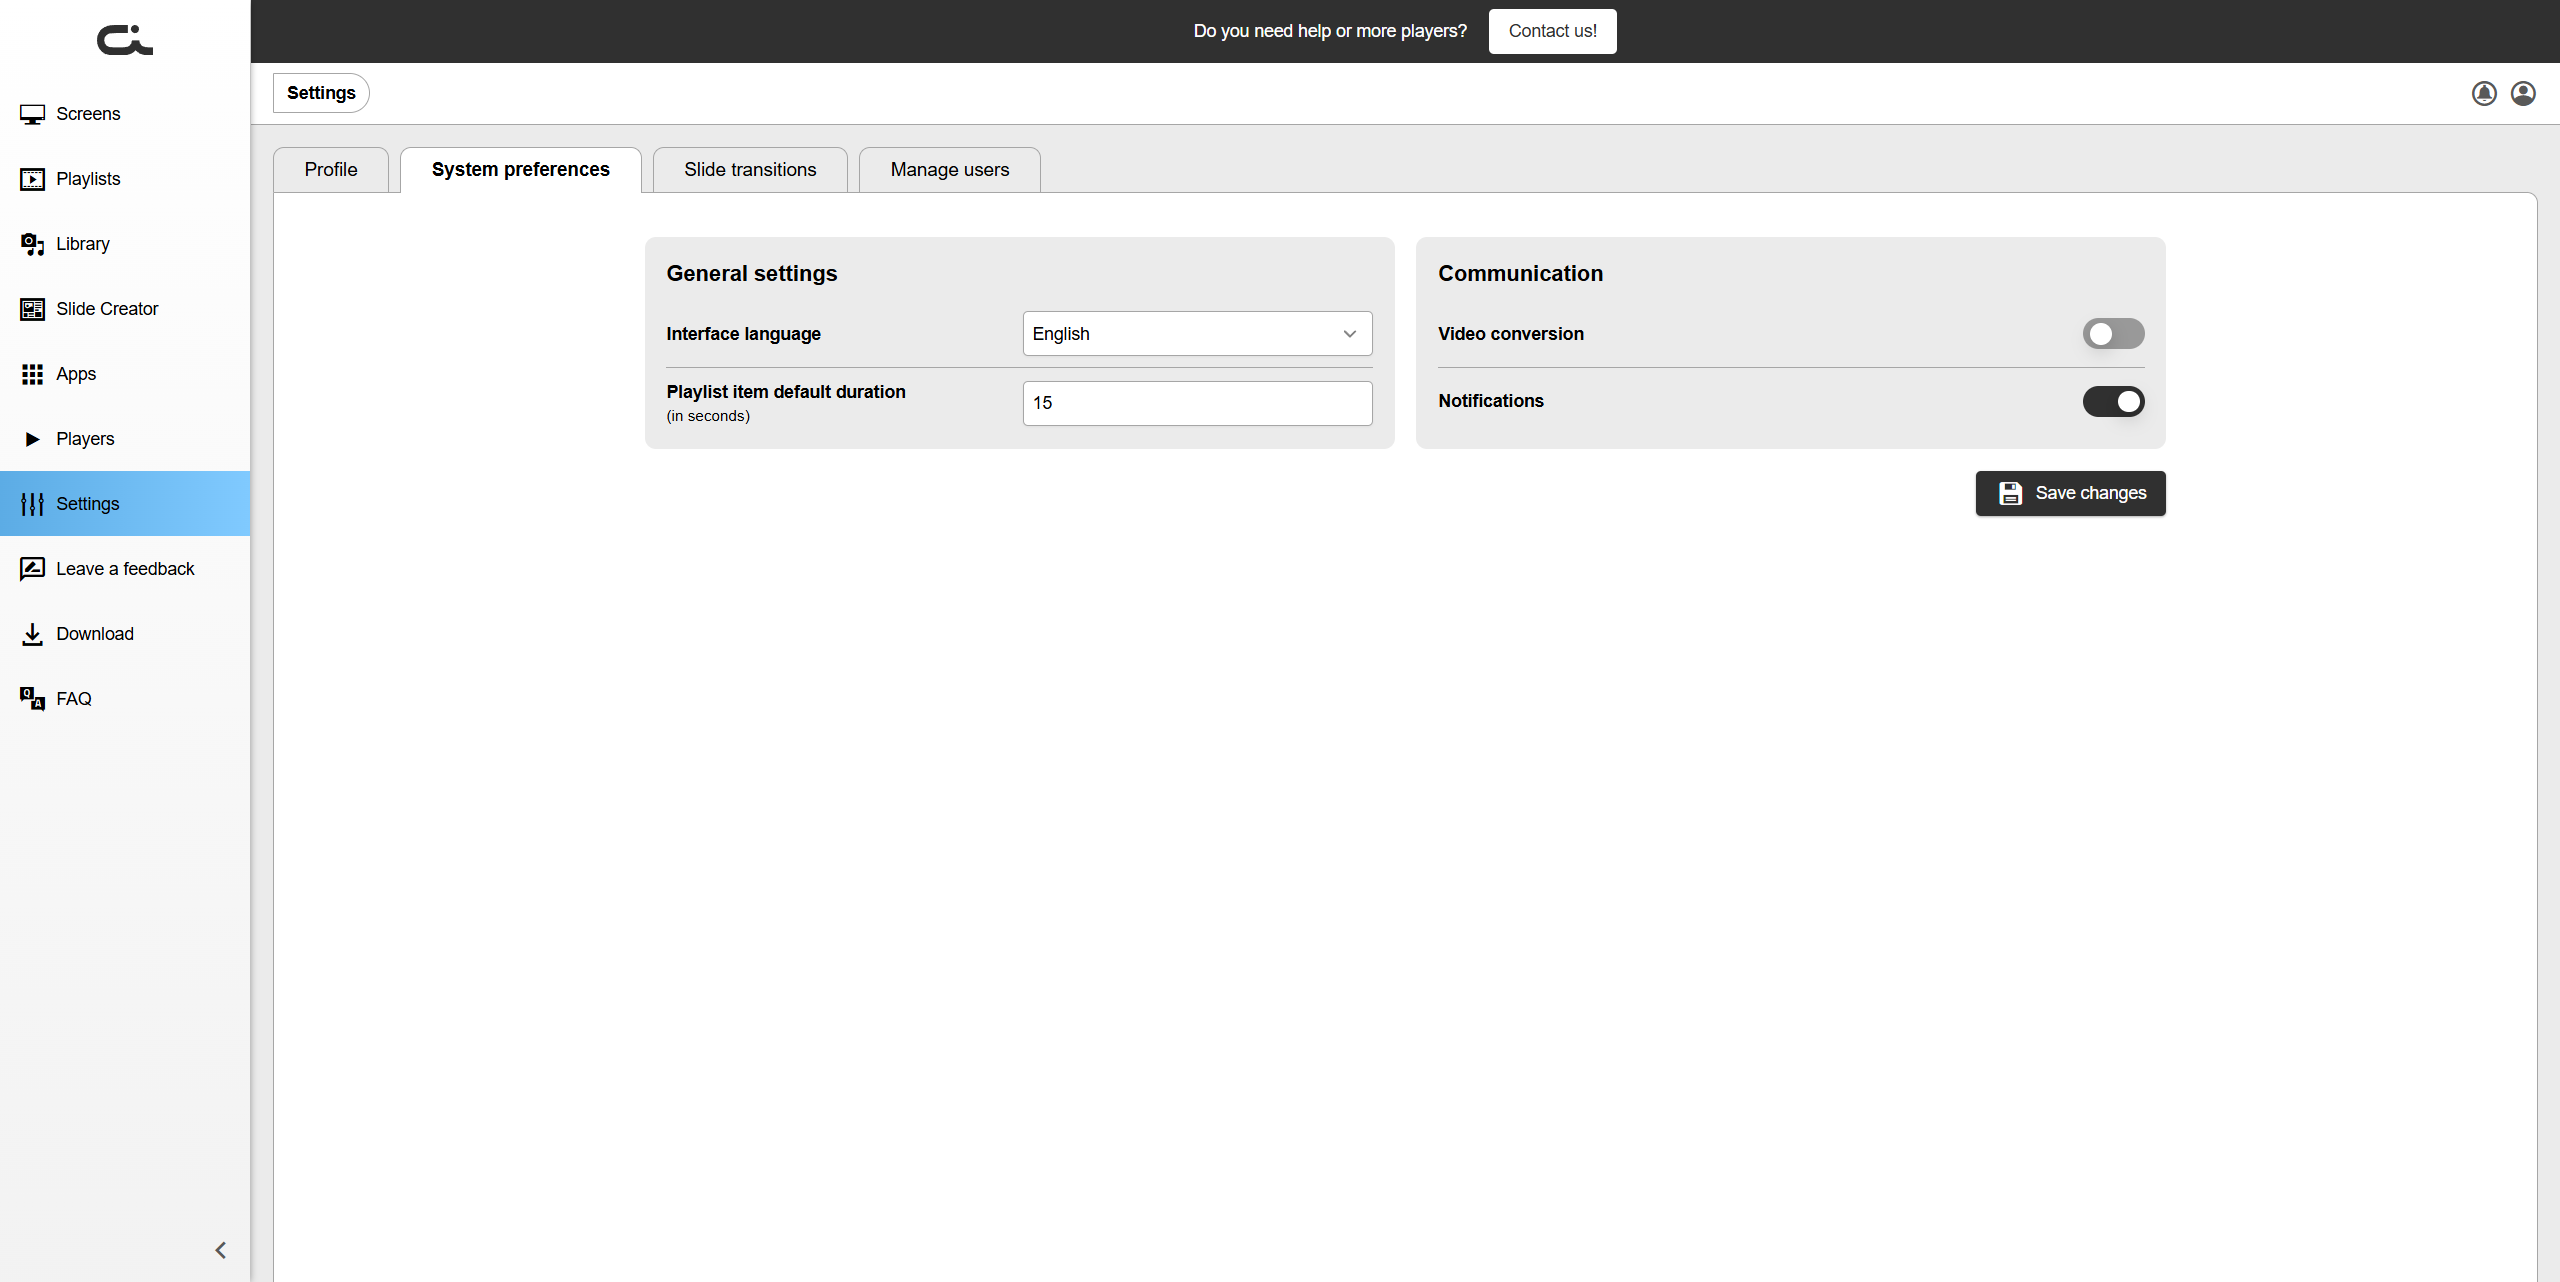Collapse the sidebar with the chevron arrow
Viewport: 2560px width, 1282px height.
point(221,1250)
